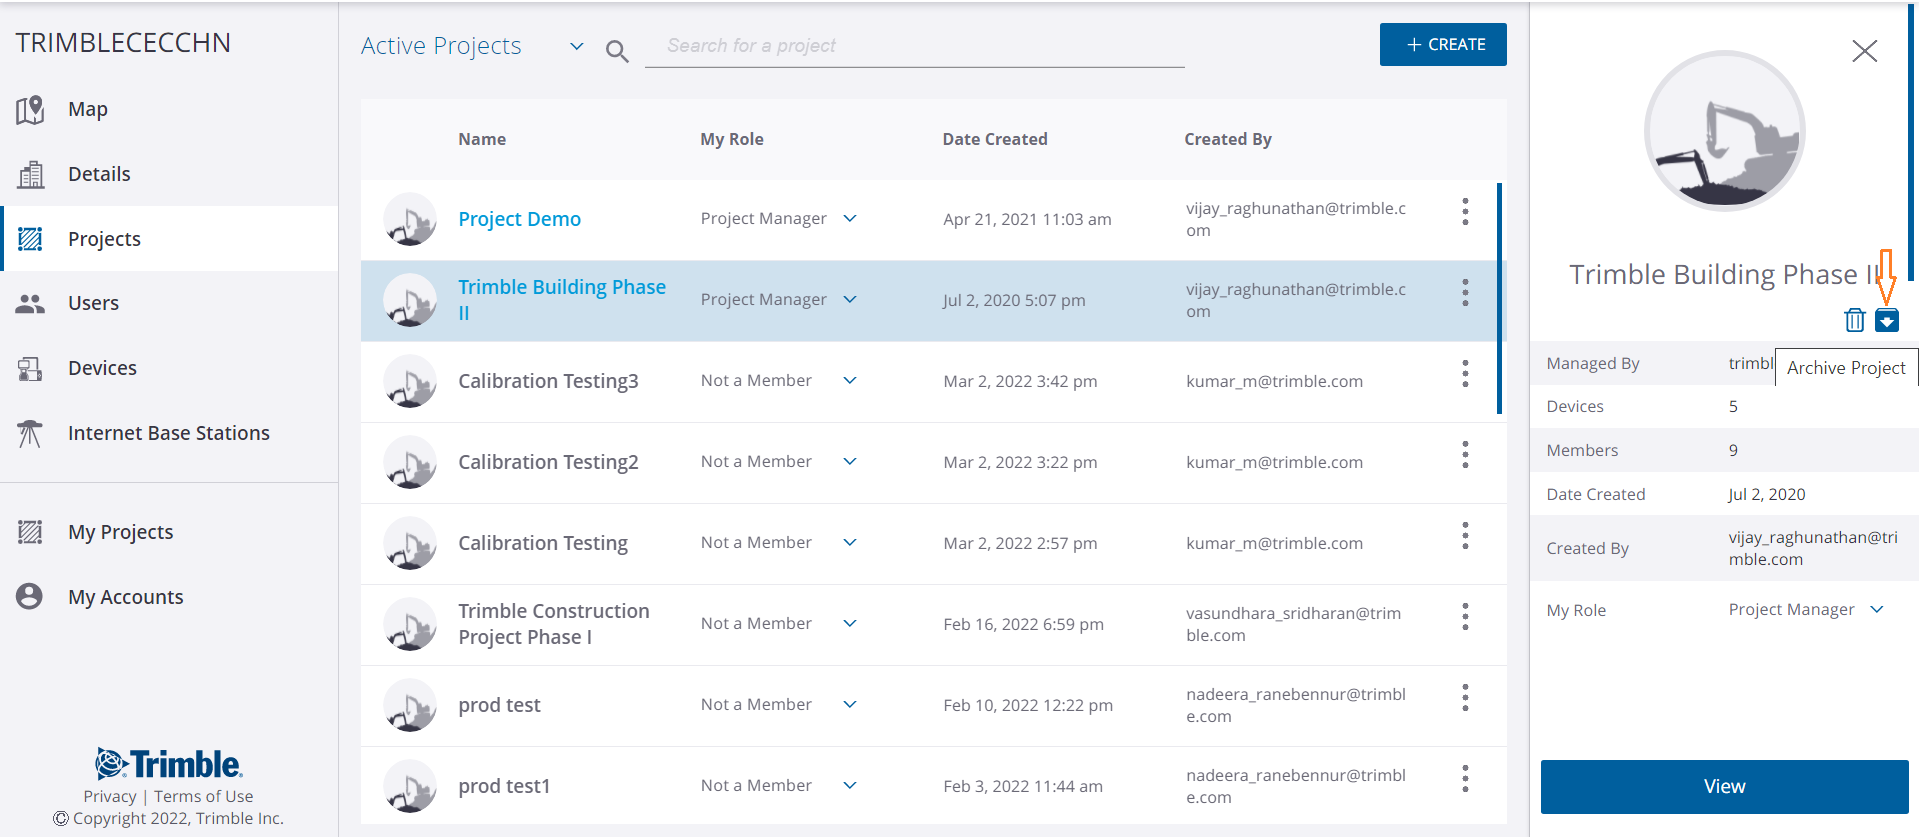Open kebab menu for Trimble Construction Project
1919x837 pixels.
1465,617
